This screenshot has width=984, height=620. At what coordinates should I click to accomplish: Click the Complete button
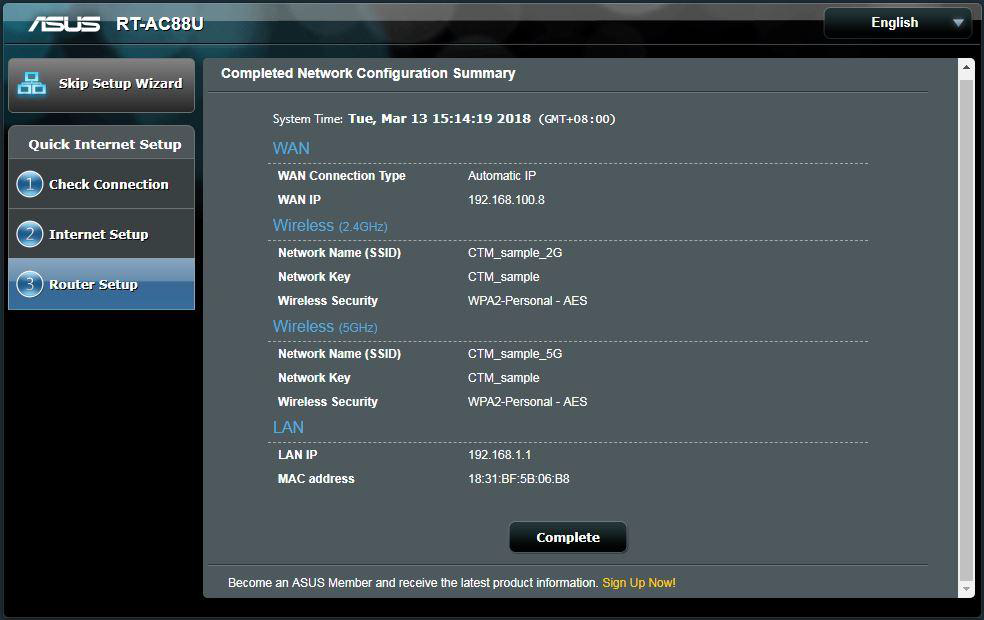coord(568,537)
